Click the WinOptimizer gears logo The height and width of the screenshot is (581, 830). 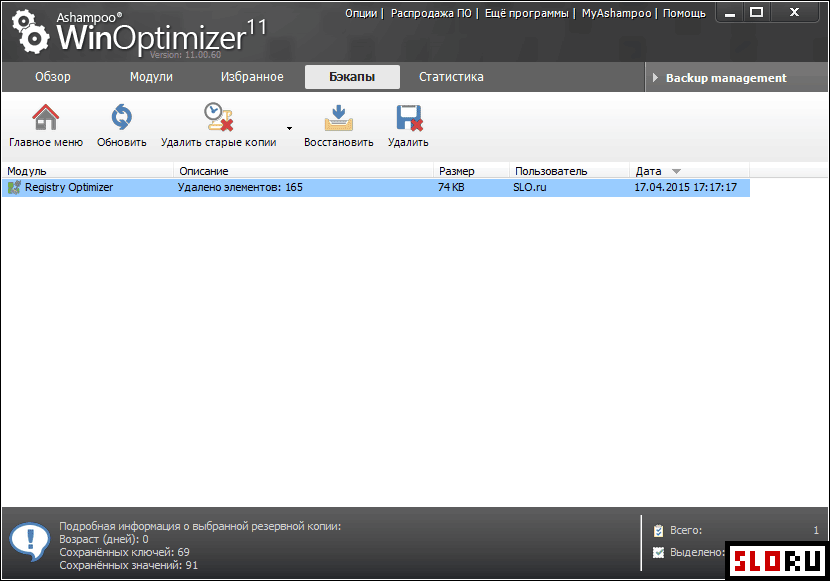coord(30,32)
